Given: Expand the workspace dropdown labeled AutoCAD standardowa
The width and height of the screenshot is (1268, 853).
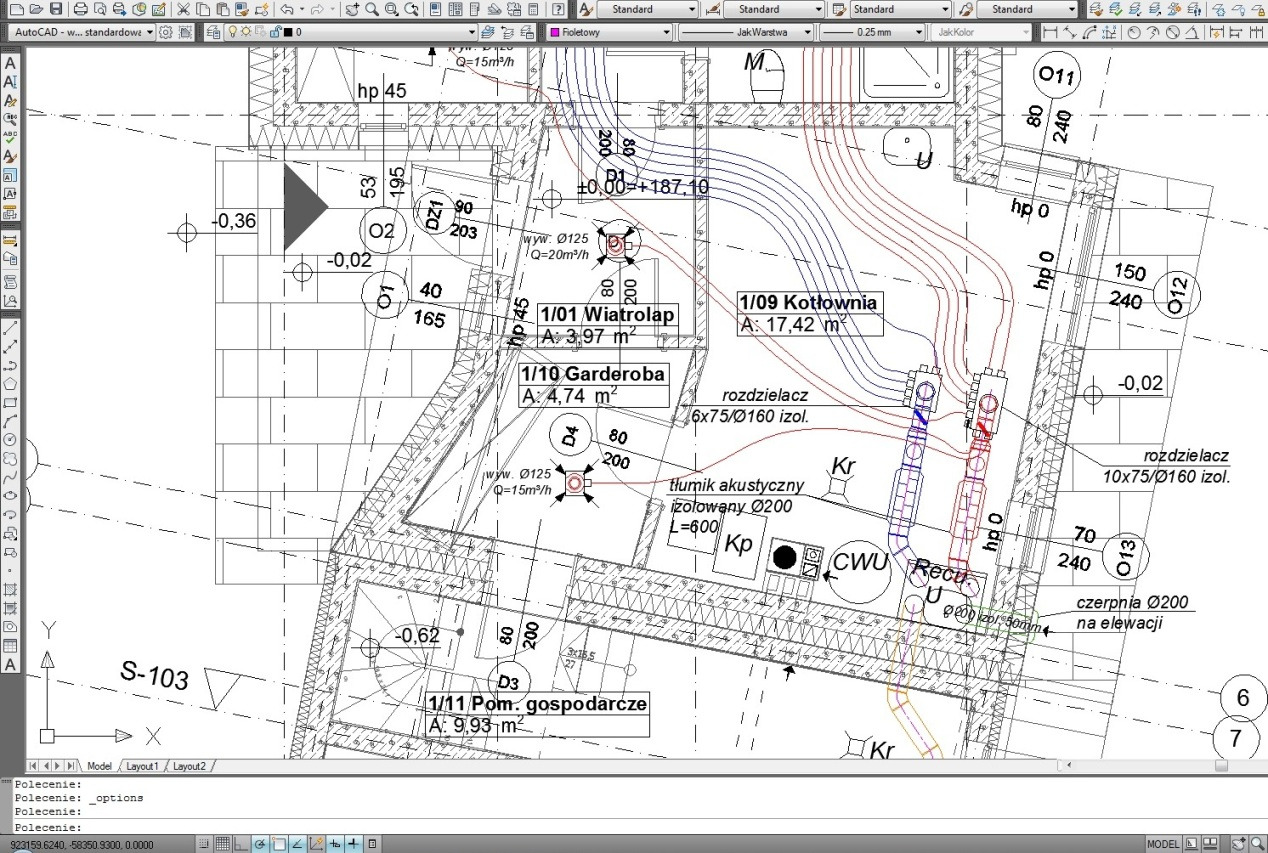Looking at the screenshot, I should click(x=148, y=31).
